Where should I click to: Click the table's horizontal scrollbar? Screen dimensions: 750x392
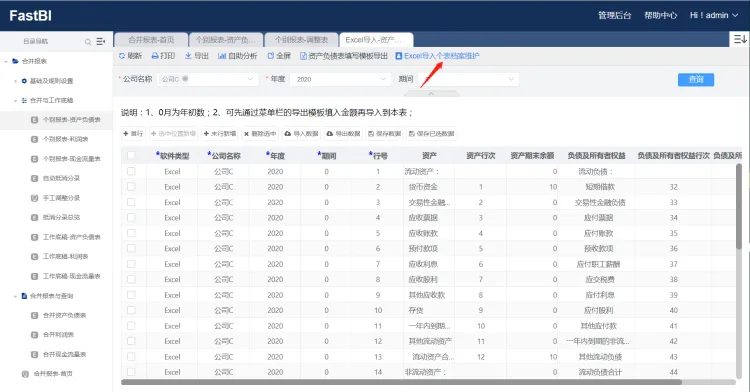point(401,382)
